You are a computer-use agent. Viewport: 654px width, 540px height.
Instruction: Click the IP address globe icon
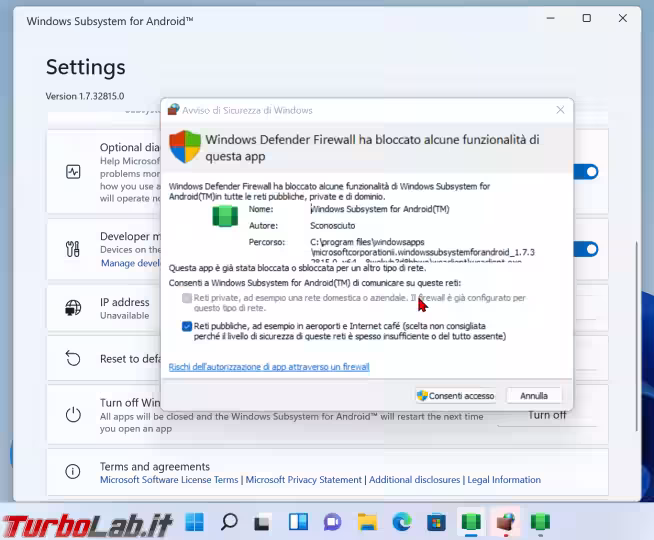[73, 308]
